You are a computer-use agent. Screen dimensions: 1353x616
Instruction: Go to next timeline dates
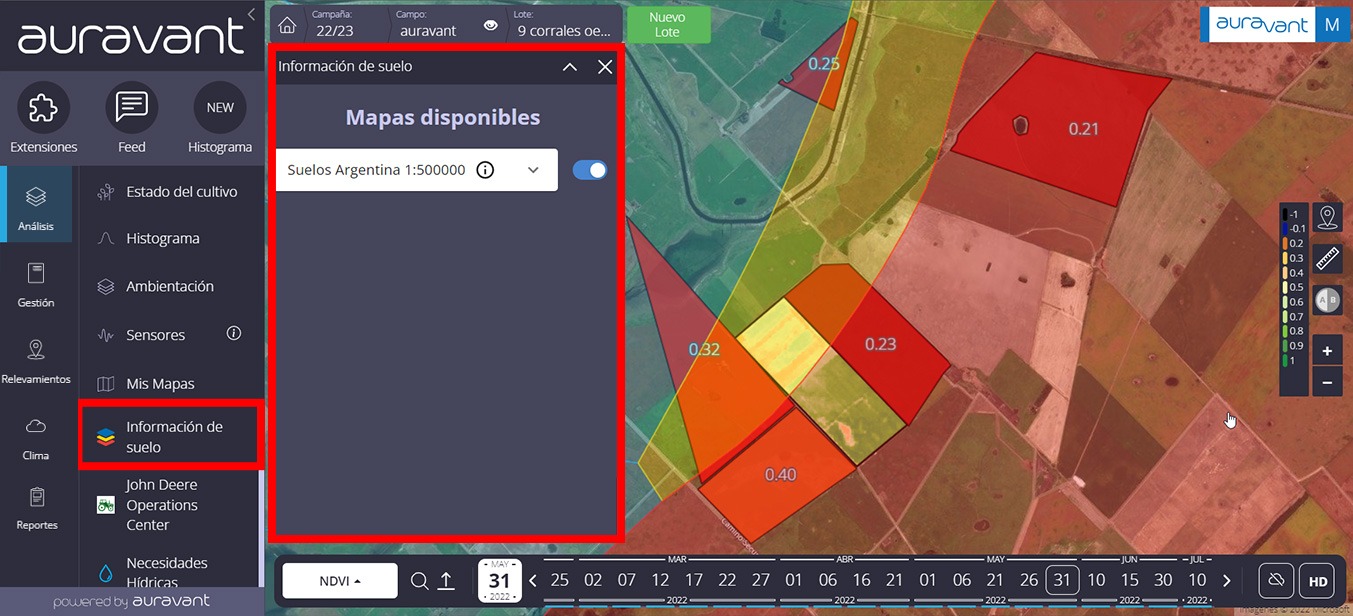(1227, 581)
